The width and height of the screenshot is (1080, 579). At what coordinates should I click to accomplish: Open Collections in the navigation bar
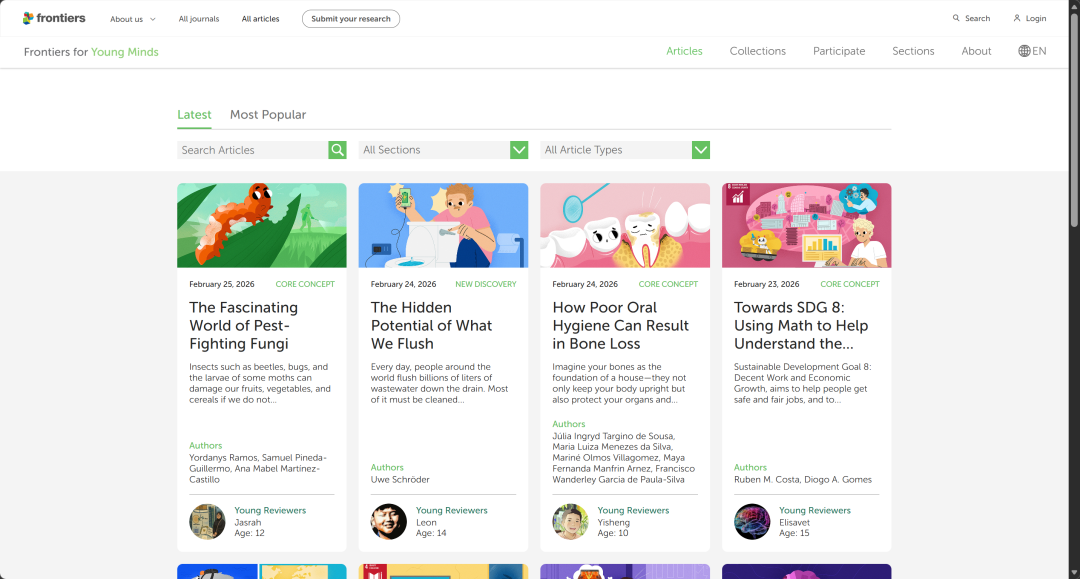coord(757,51)
